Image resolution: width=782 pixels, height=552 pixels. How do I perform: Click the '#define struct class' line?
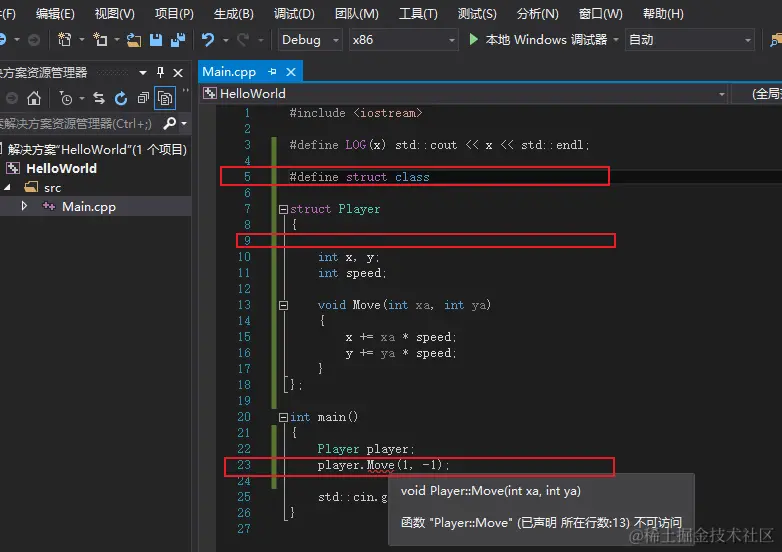[x=359, y=177]
